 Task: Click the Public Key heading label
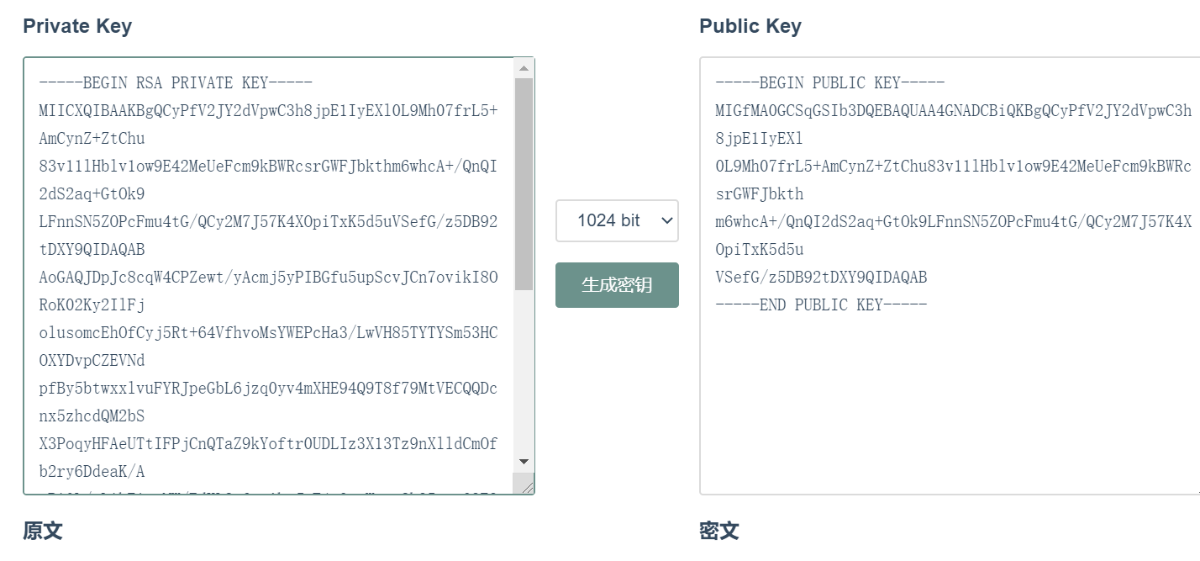click(750, 27)
